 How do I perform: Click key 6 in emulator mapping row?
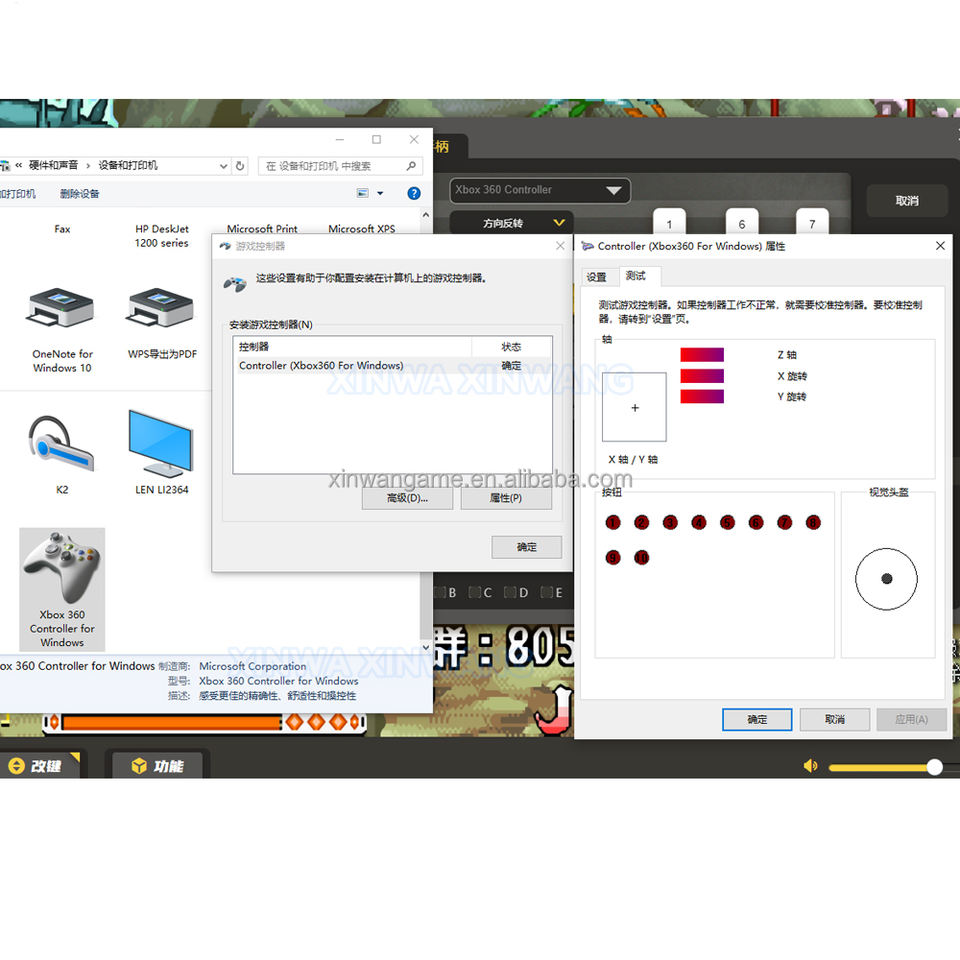tap(741, 222)
